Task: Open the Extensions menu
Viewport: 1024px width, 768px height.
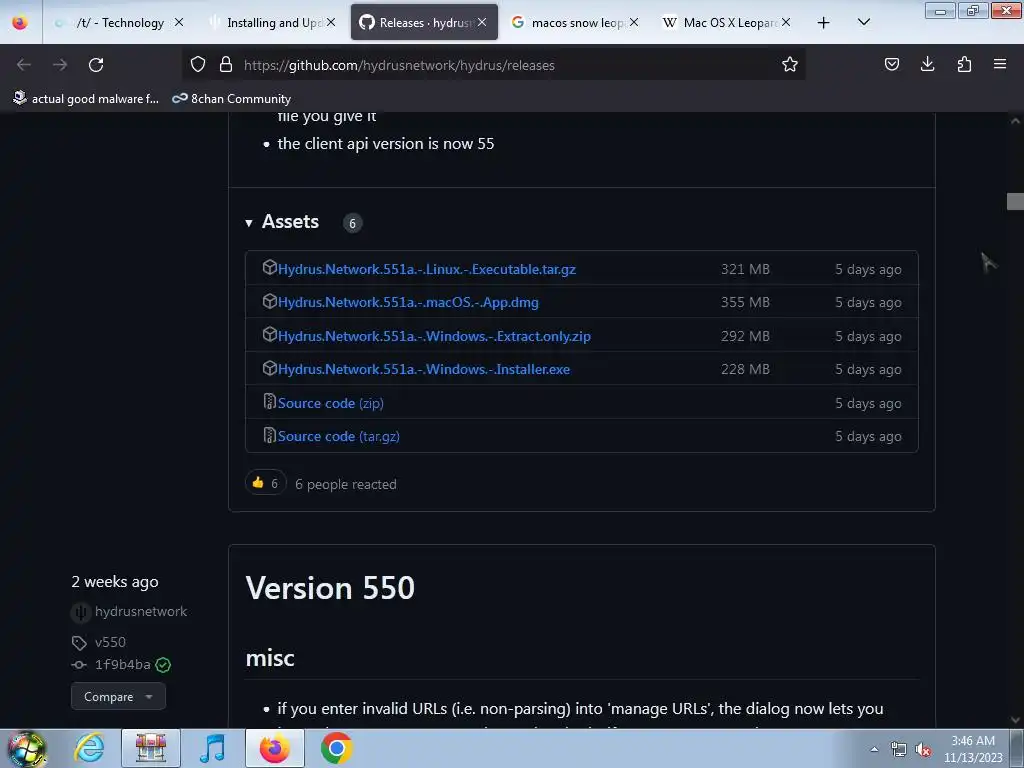Action: pyautogui.click(x=964, y=64)
